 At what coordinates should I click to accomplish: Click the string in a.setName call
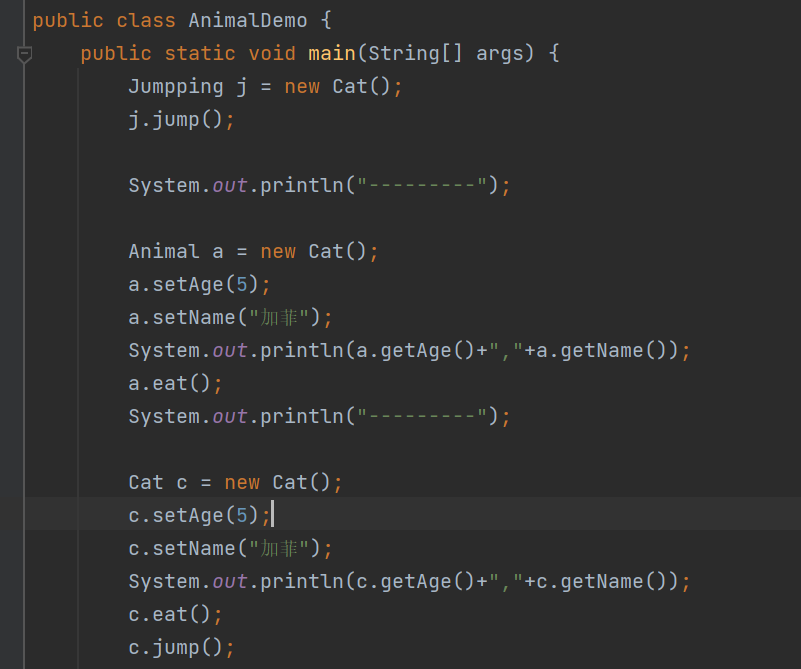click(x=283, y=317)
